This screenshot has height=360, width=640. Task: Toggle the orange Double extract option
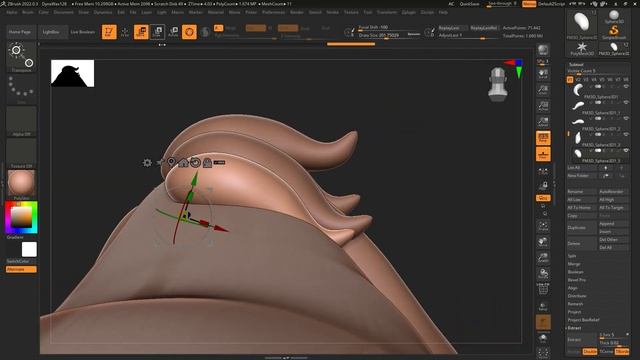pos(590,351)
